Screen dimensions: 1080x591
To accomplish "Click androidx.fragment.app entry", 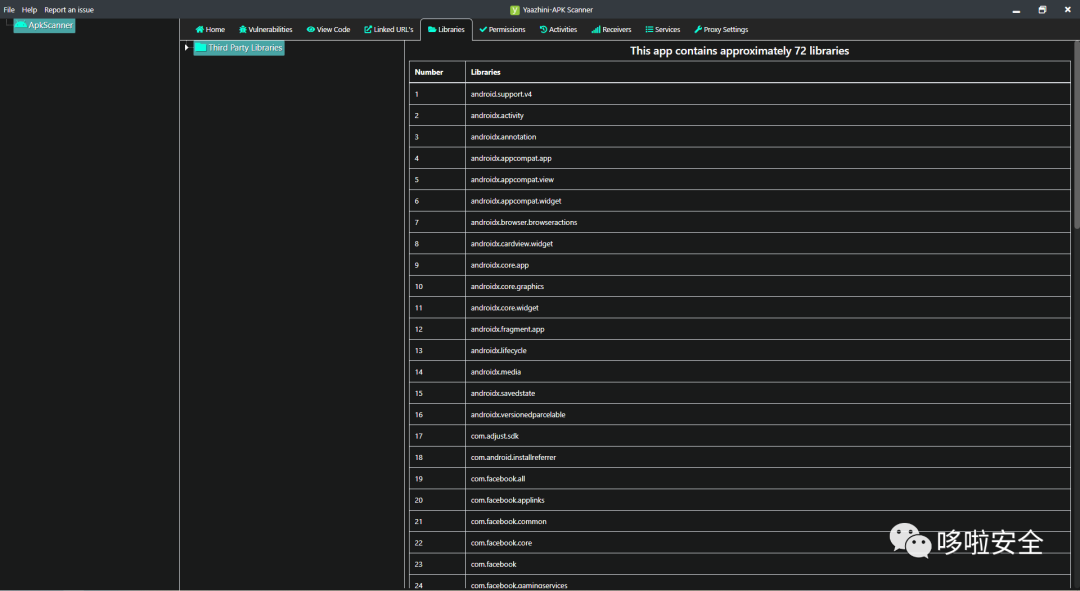I will 507,329.
